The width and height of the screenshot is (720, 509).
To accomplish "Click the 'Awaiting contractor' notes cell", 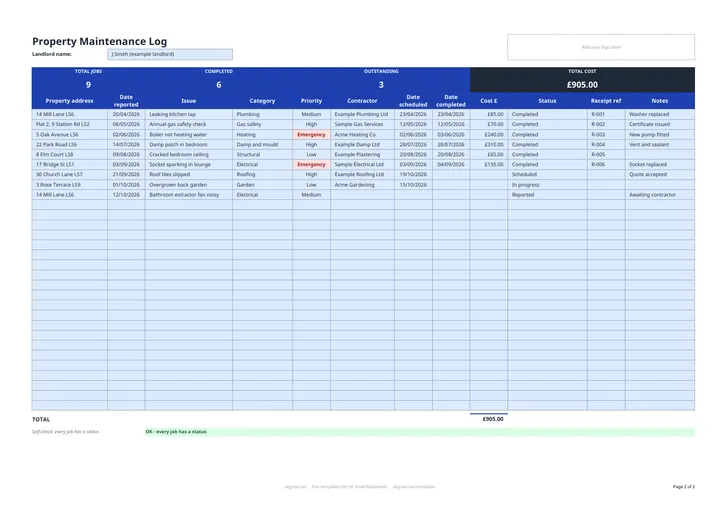I will tap(660, 195).
